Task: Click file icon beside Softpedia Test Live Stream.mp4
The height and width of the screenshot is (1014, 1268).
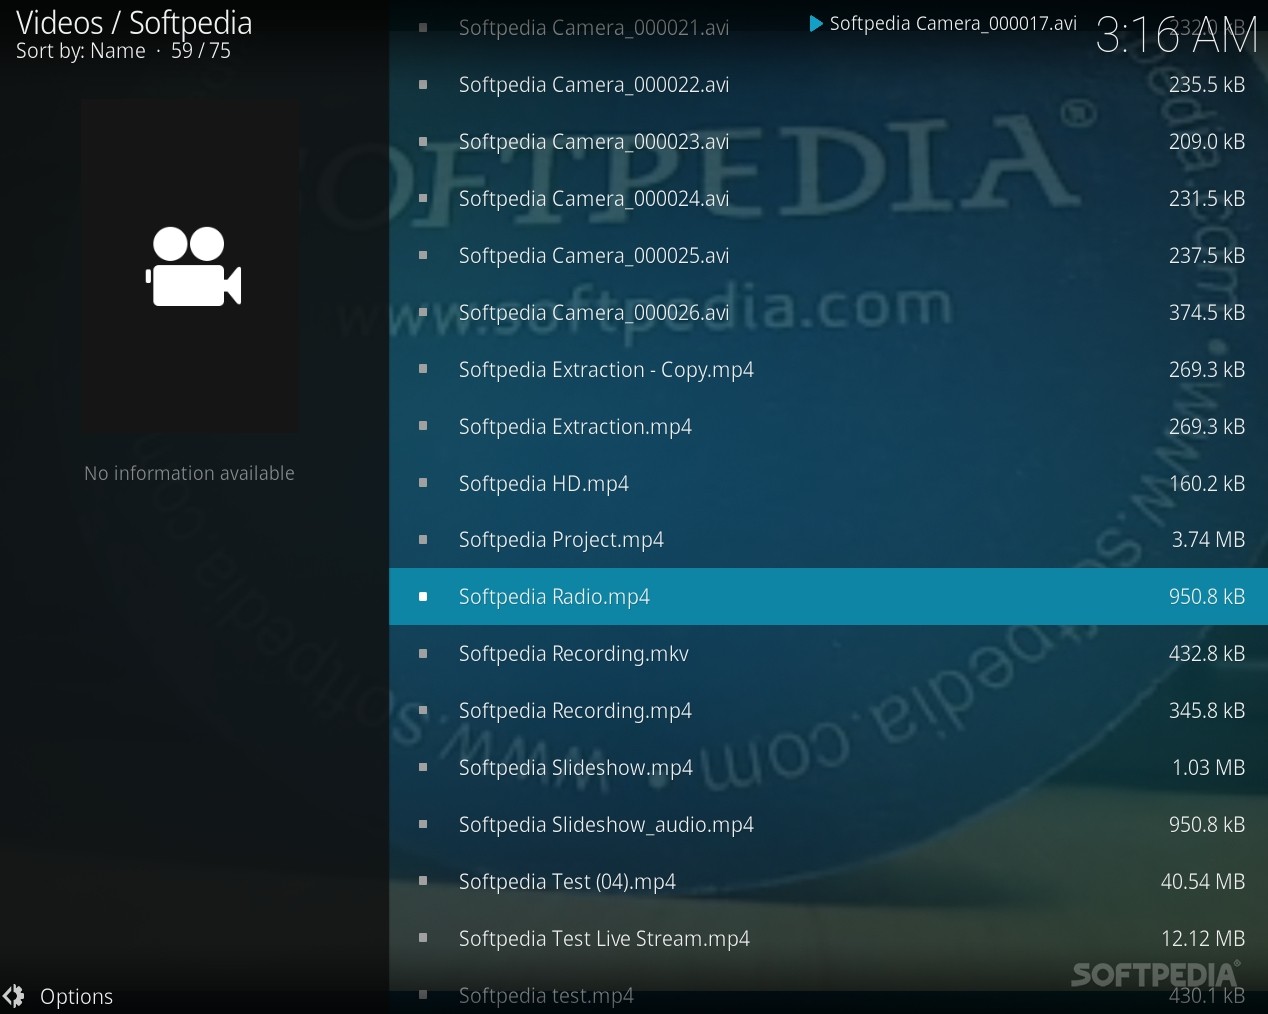Action: (x=423, y=939)
